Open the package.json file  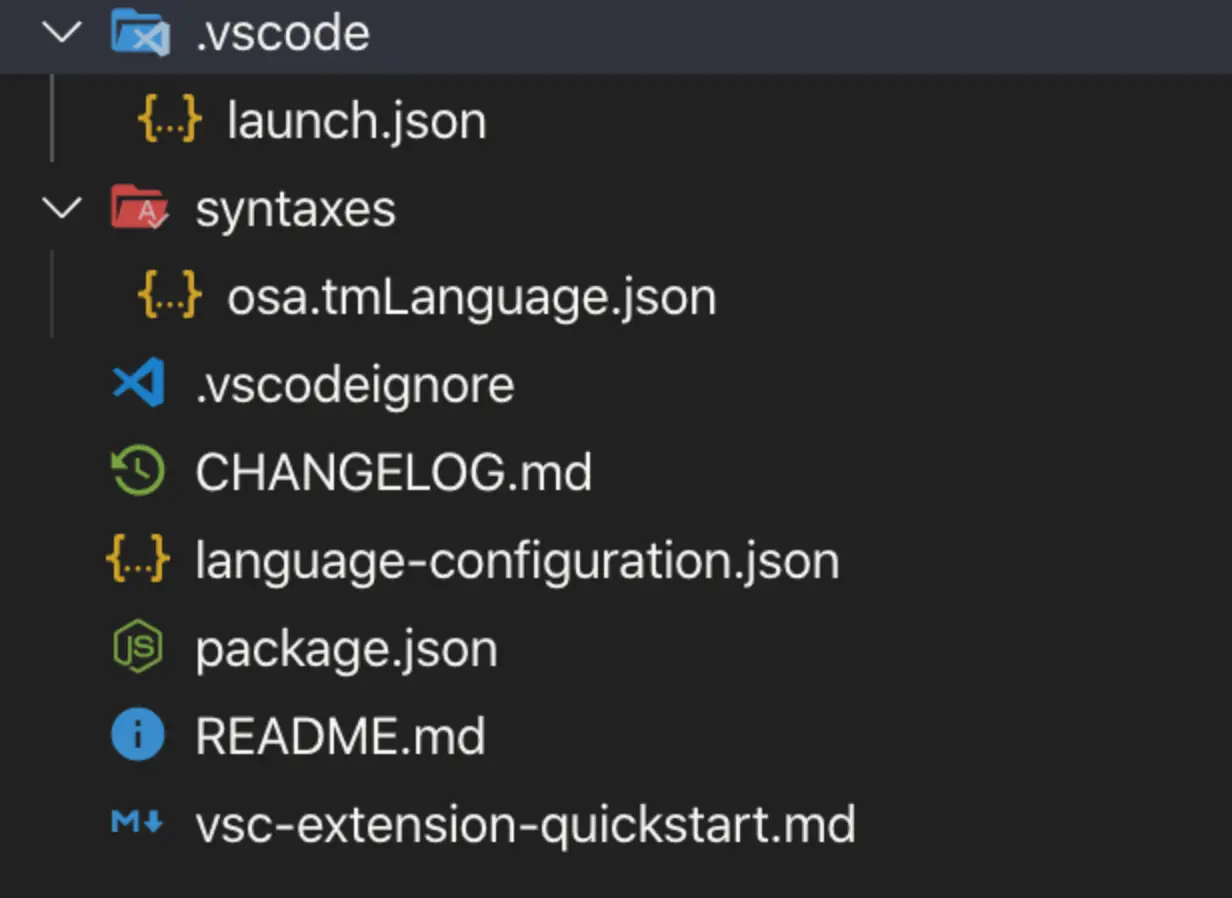pos(346,649)
